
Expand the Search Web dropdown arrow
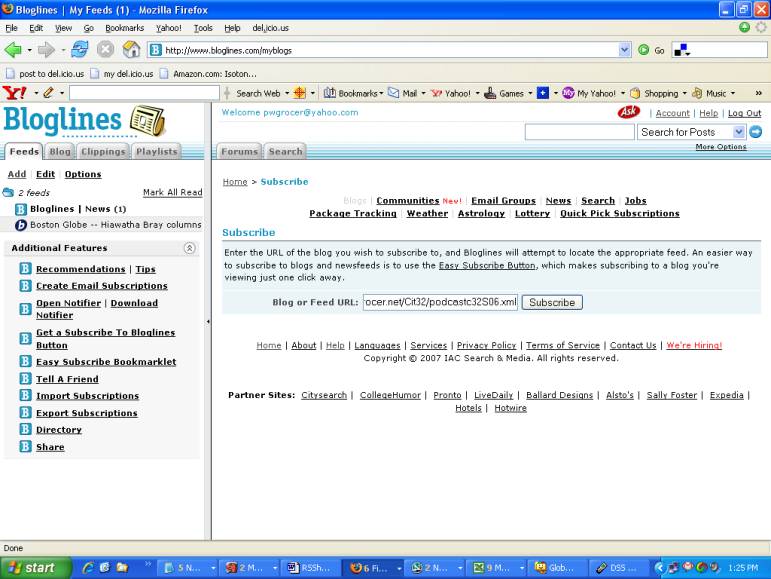pos(287,93)
